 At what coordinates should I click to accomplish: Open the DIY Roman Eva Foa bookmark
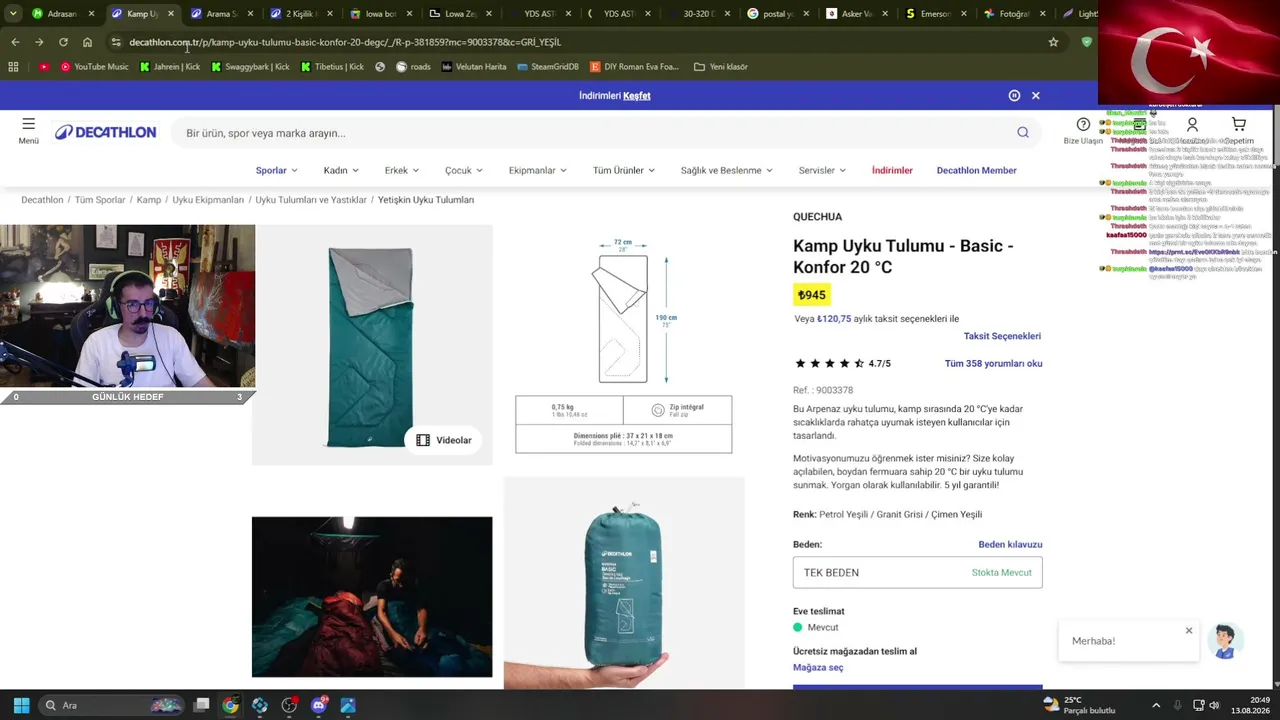634,67
